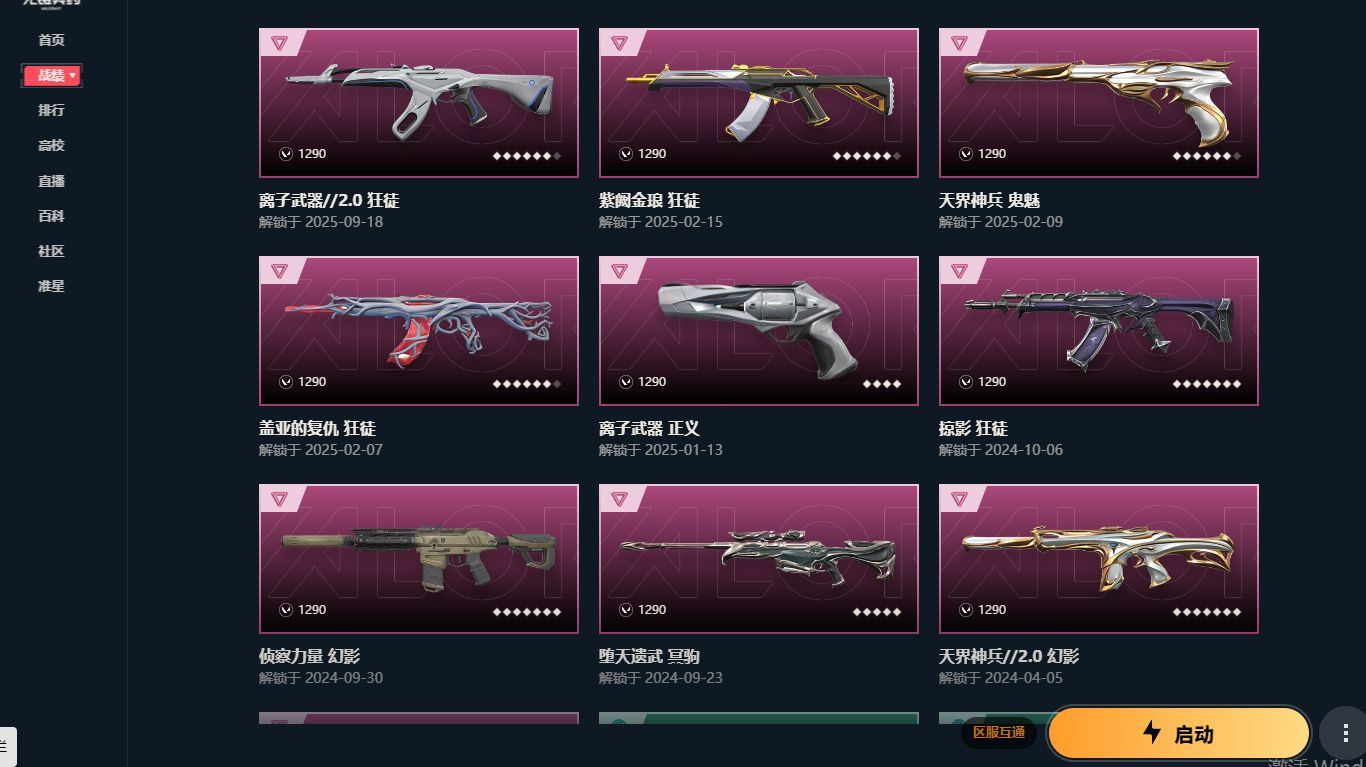Open the 离子武器 正义 revolver skin card
The height and width of the screenshot is (767, 1366).
759,331
